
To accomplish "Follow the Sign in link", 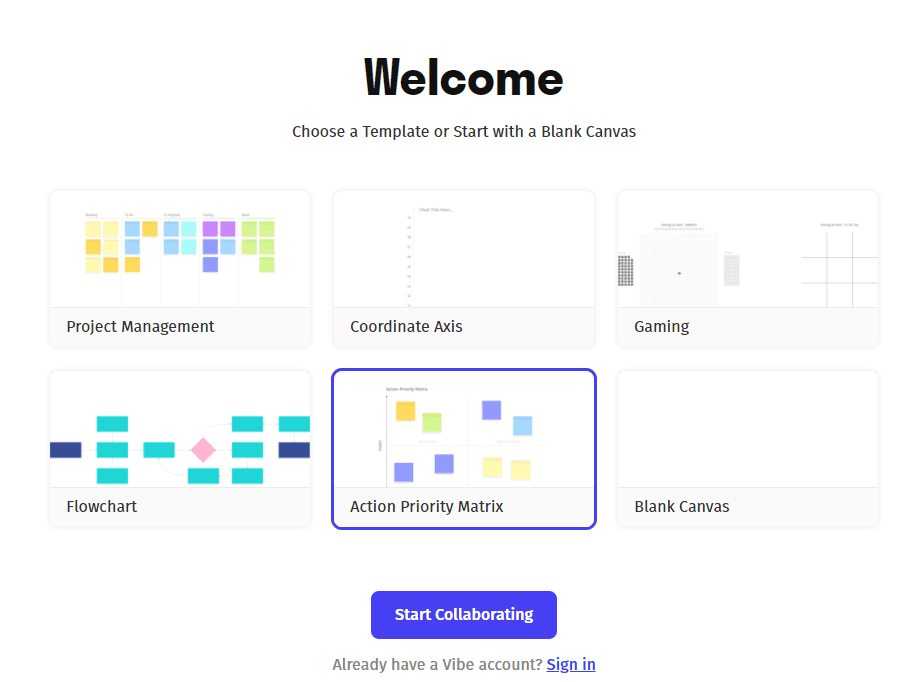I will point(571,665).
